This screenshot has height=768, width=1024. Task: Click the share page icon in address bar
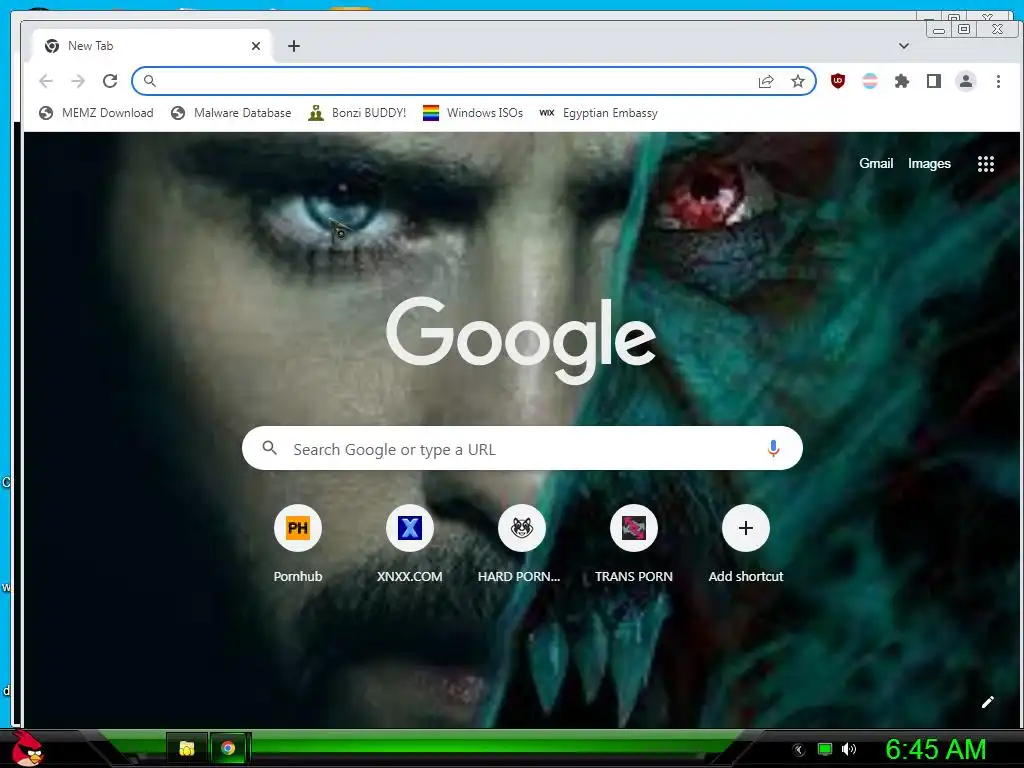tap(765, 81)
